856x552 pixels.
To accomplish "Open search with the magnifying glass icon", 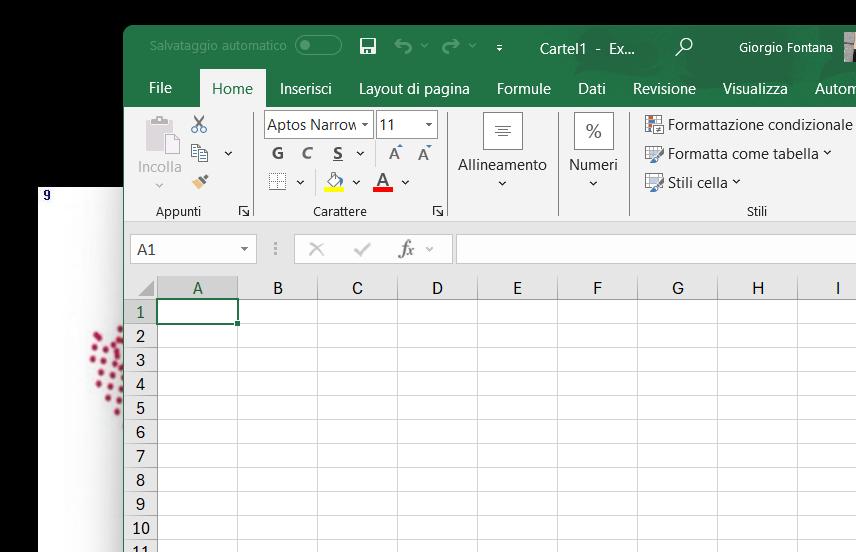I will (684, 47).
